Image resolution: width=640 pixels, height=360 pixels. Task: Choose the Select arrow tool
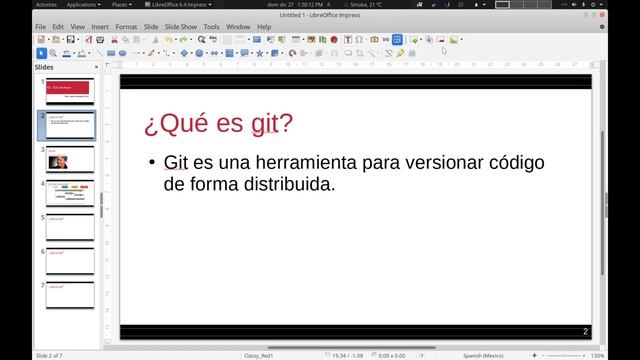41,53
